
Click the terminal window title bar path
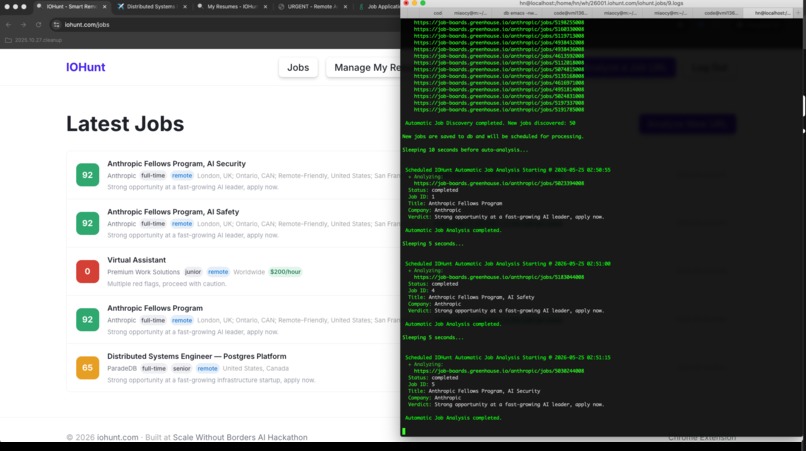[x=601, y=3]
